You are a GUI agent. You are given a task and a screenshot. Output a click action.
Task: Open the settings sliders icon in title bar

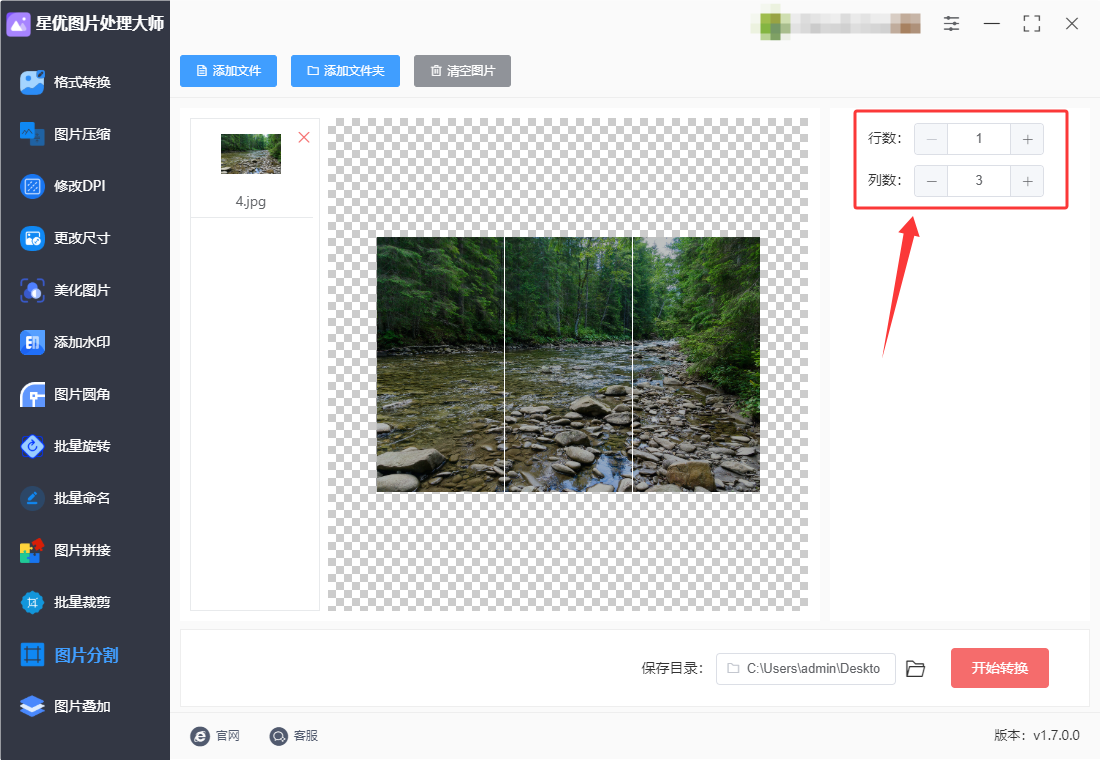click(951, 24)
